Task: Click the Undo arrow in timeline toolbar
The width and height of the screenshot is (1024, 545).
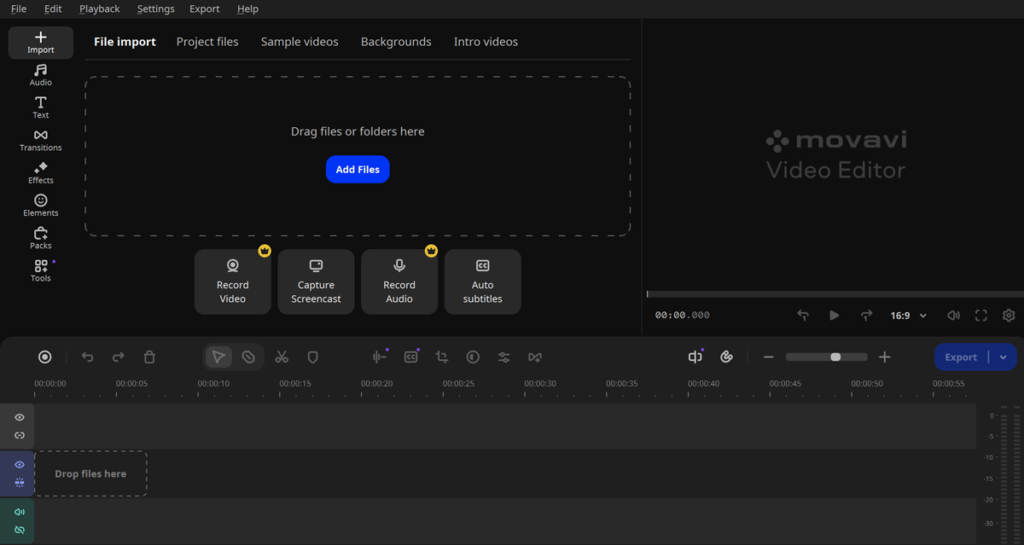Action: click(x=88, y=357)
